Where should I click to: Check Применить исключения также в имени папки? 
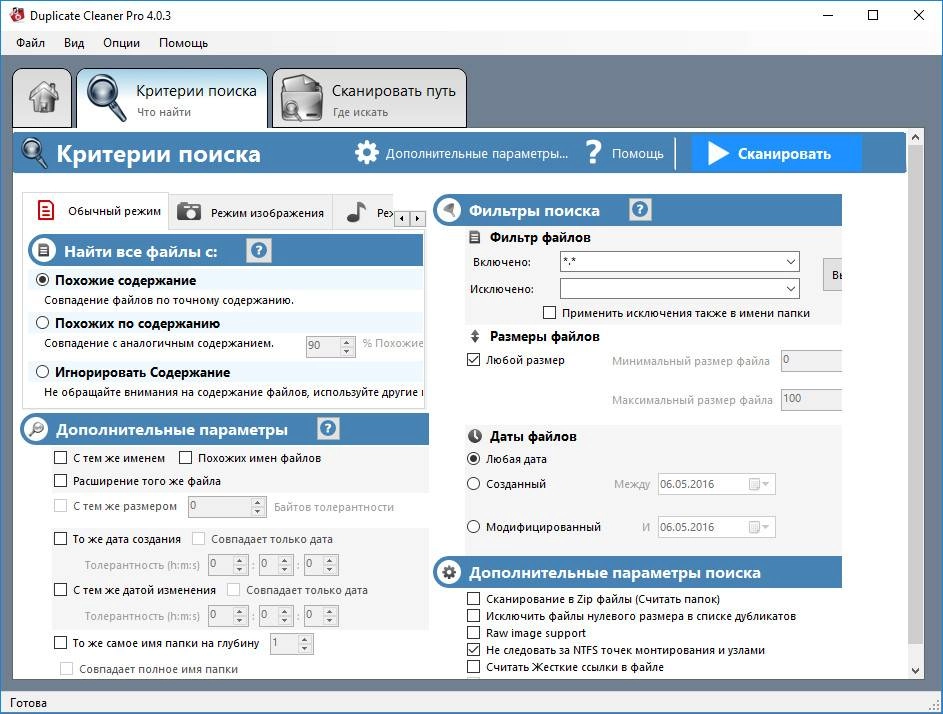[x=549, y=313]
